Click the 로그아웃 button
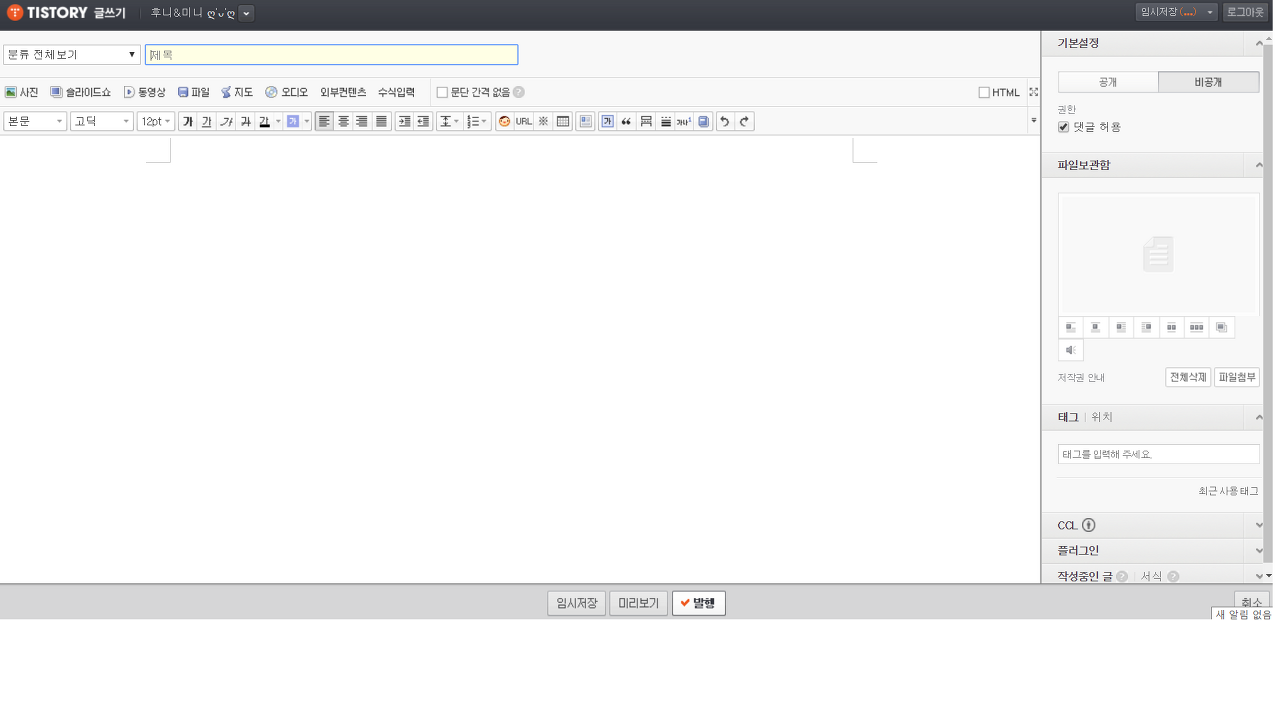The width and height of the screenshot is (1280, 720). pyautogui.click(x=1245, y=12)
